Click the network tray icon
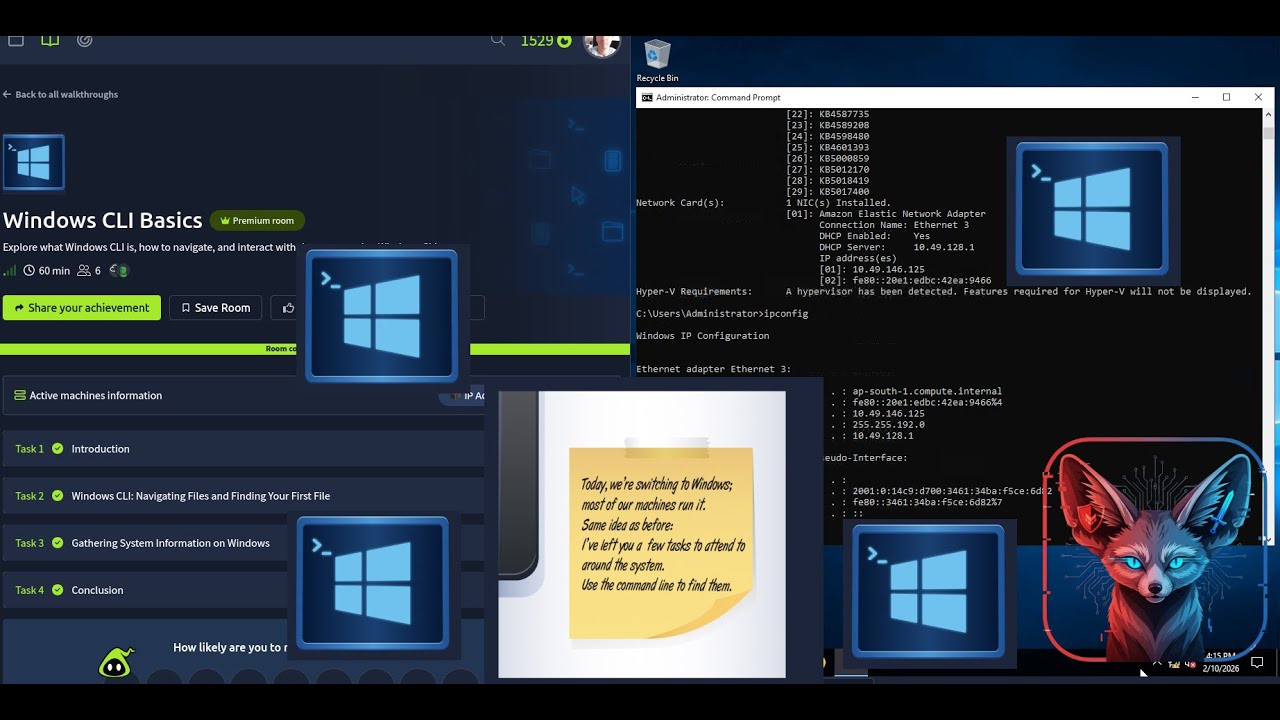The image size is (1280, 720). click(1175, 664)
